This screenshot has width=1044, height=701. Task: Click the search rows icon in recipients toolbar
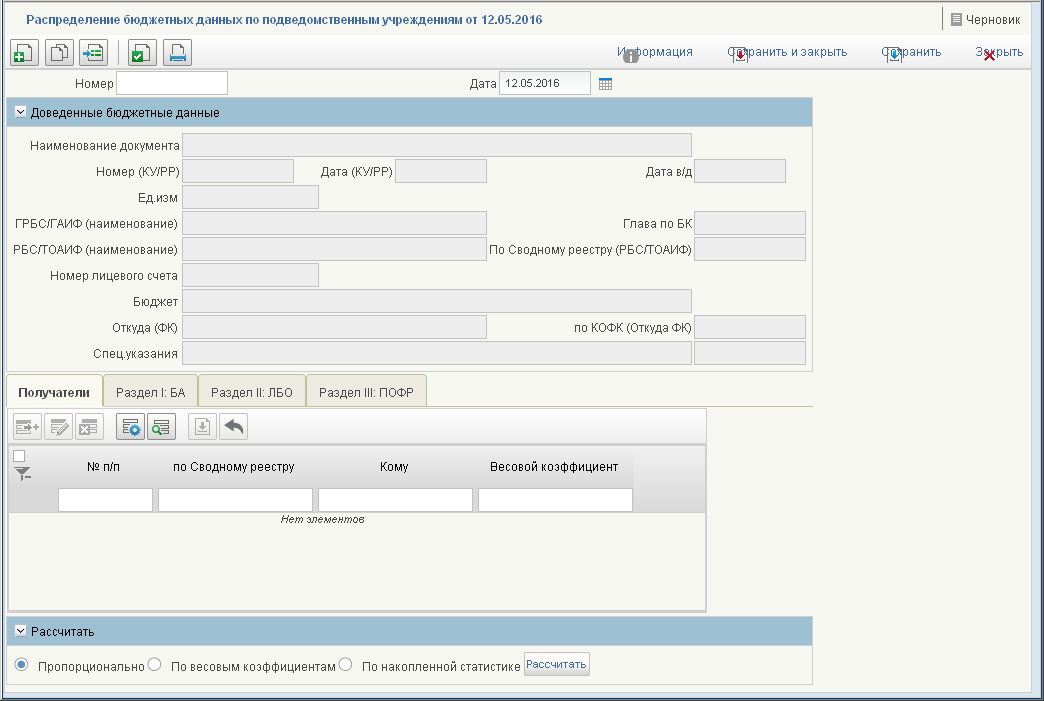click(161, 427)
